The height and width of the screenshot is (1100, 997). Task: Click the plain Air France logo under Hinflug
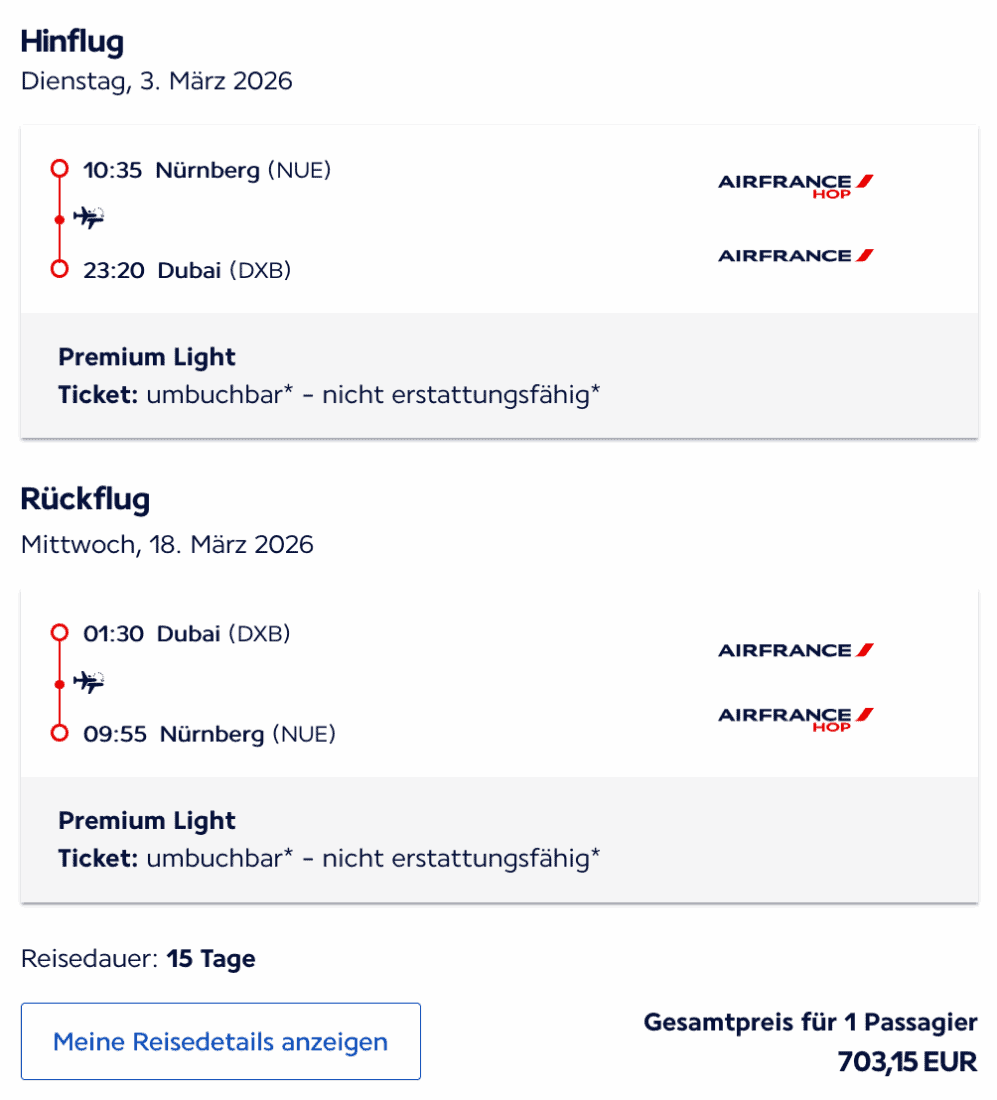point(796,255)
